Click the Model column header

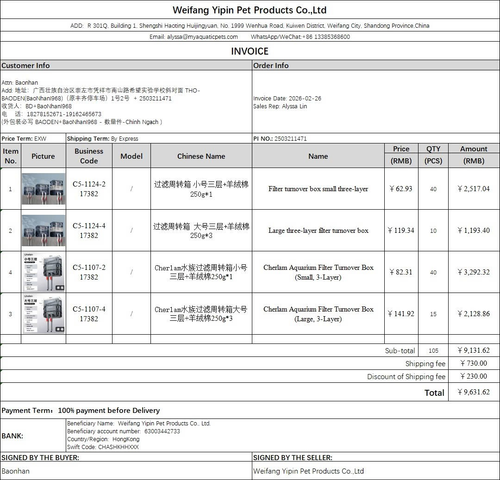tap(131, 156)
